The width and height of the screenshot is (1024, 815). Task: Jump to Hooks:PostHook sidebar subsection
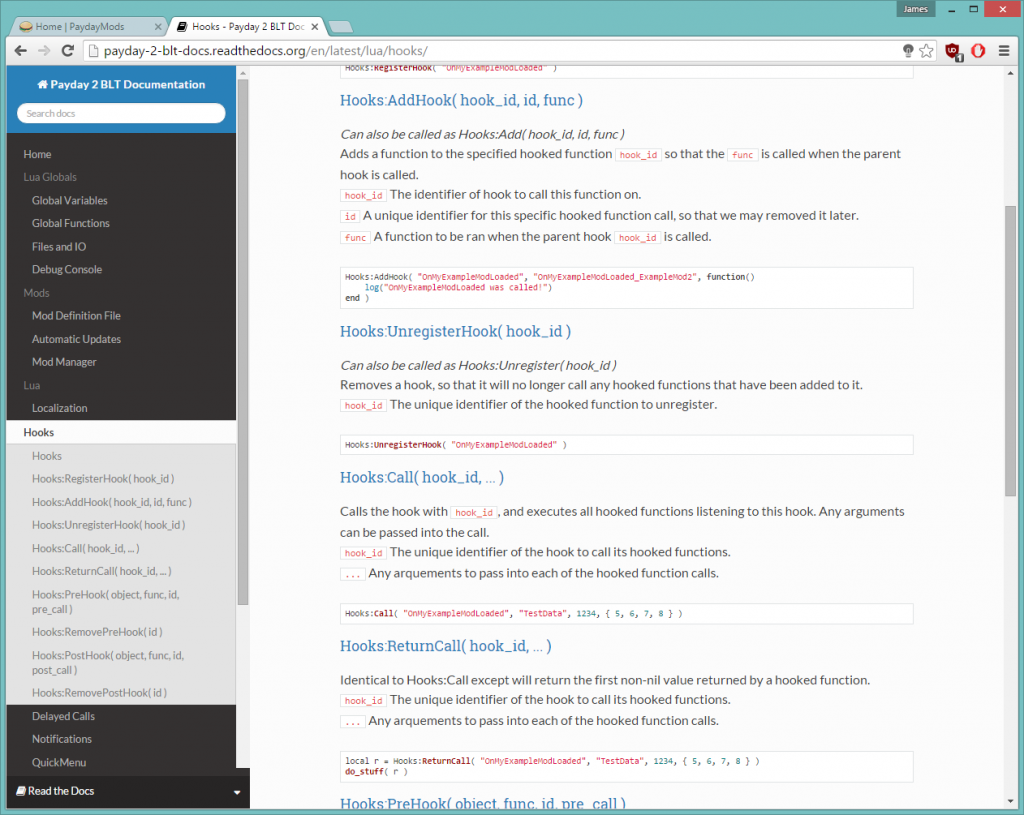pyautogui.click(x=108, y=663)
